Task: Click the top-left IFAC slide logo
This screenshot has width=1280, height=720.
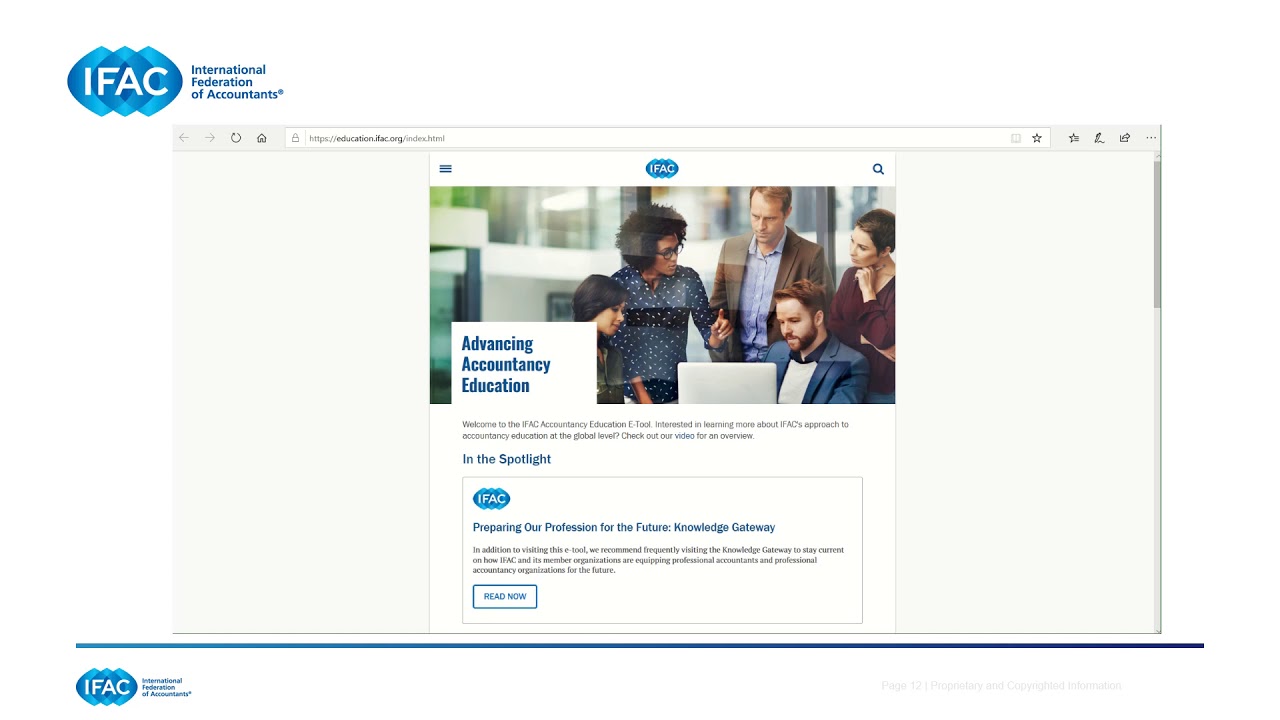Action: pos(175,82)
